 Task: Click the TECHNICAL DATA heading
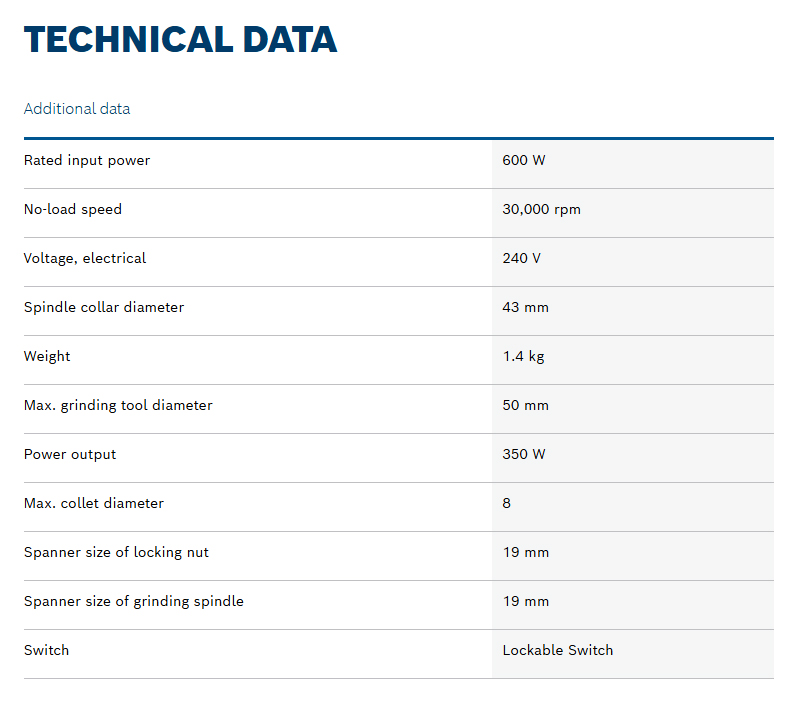[x=180, y=39]
